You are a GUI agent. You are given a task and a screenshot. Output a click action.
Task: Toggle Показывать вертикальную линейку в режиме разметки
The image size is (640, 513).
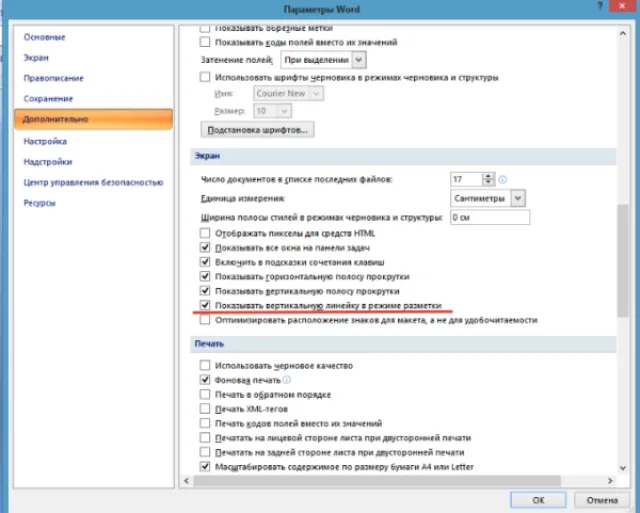click(x=205, y=305)
